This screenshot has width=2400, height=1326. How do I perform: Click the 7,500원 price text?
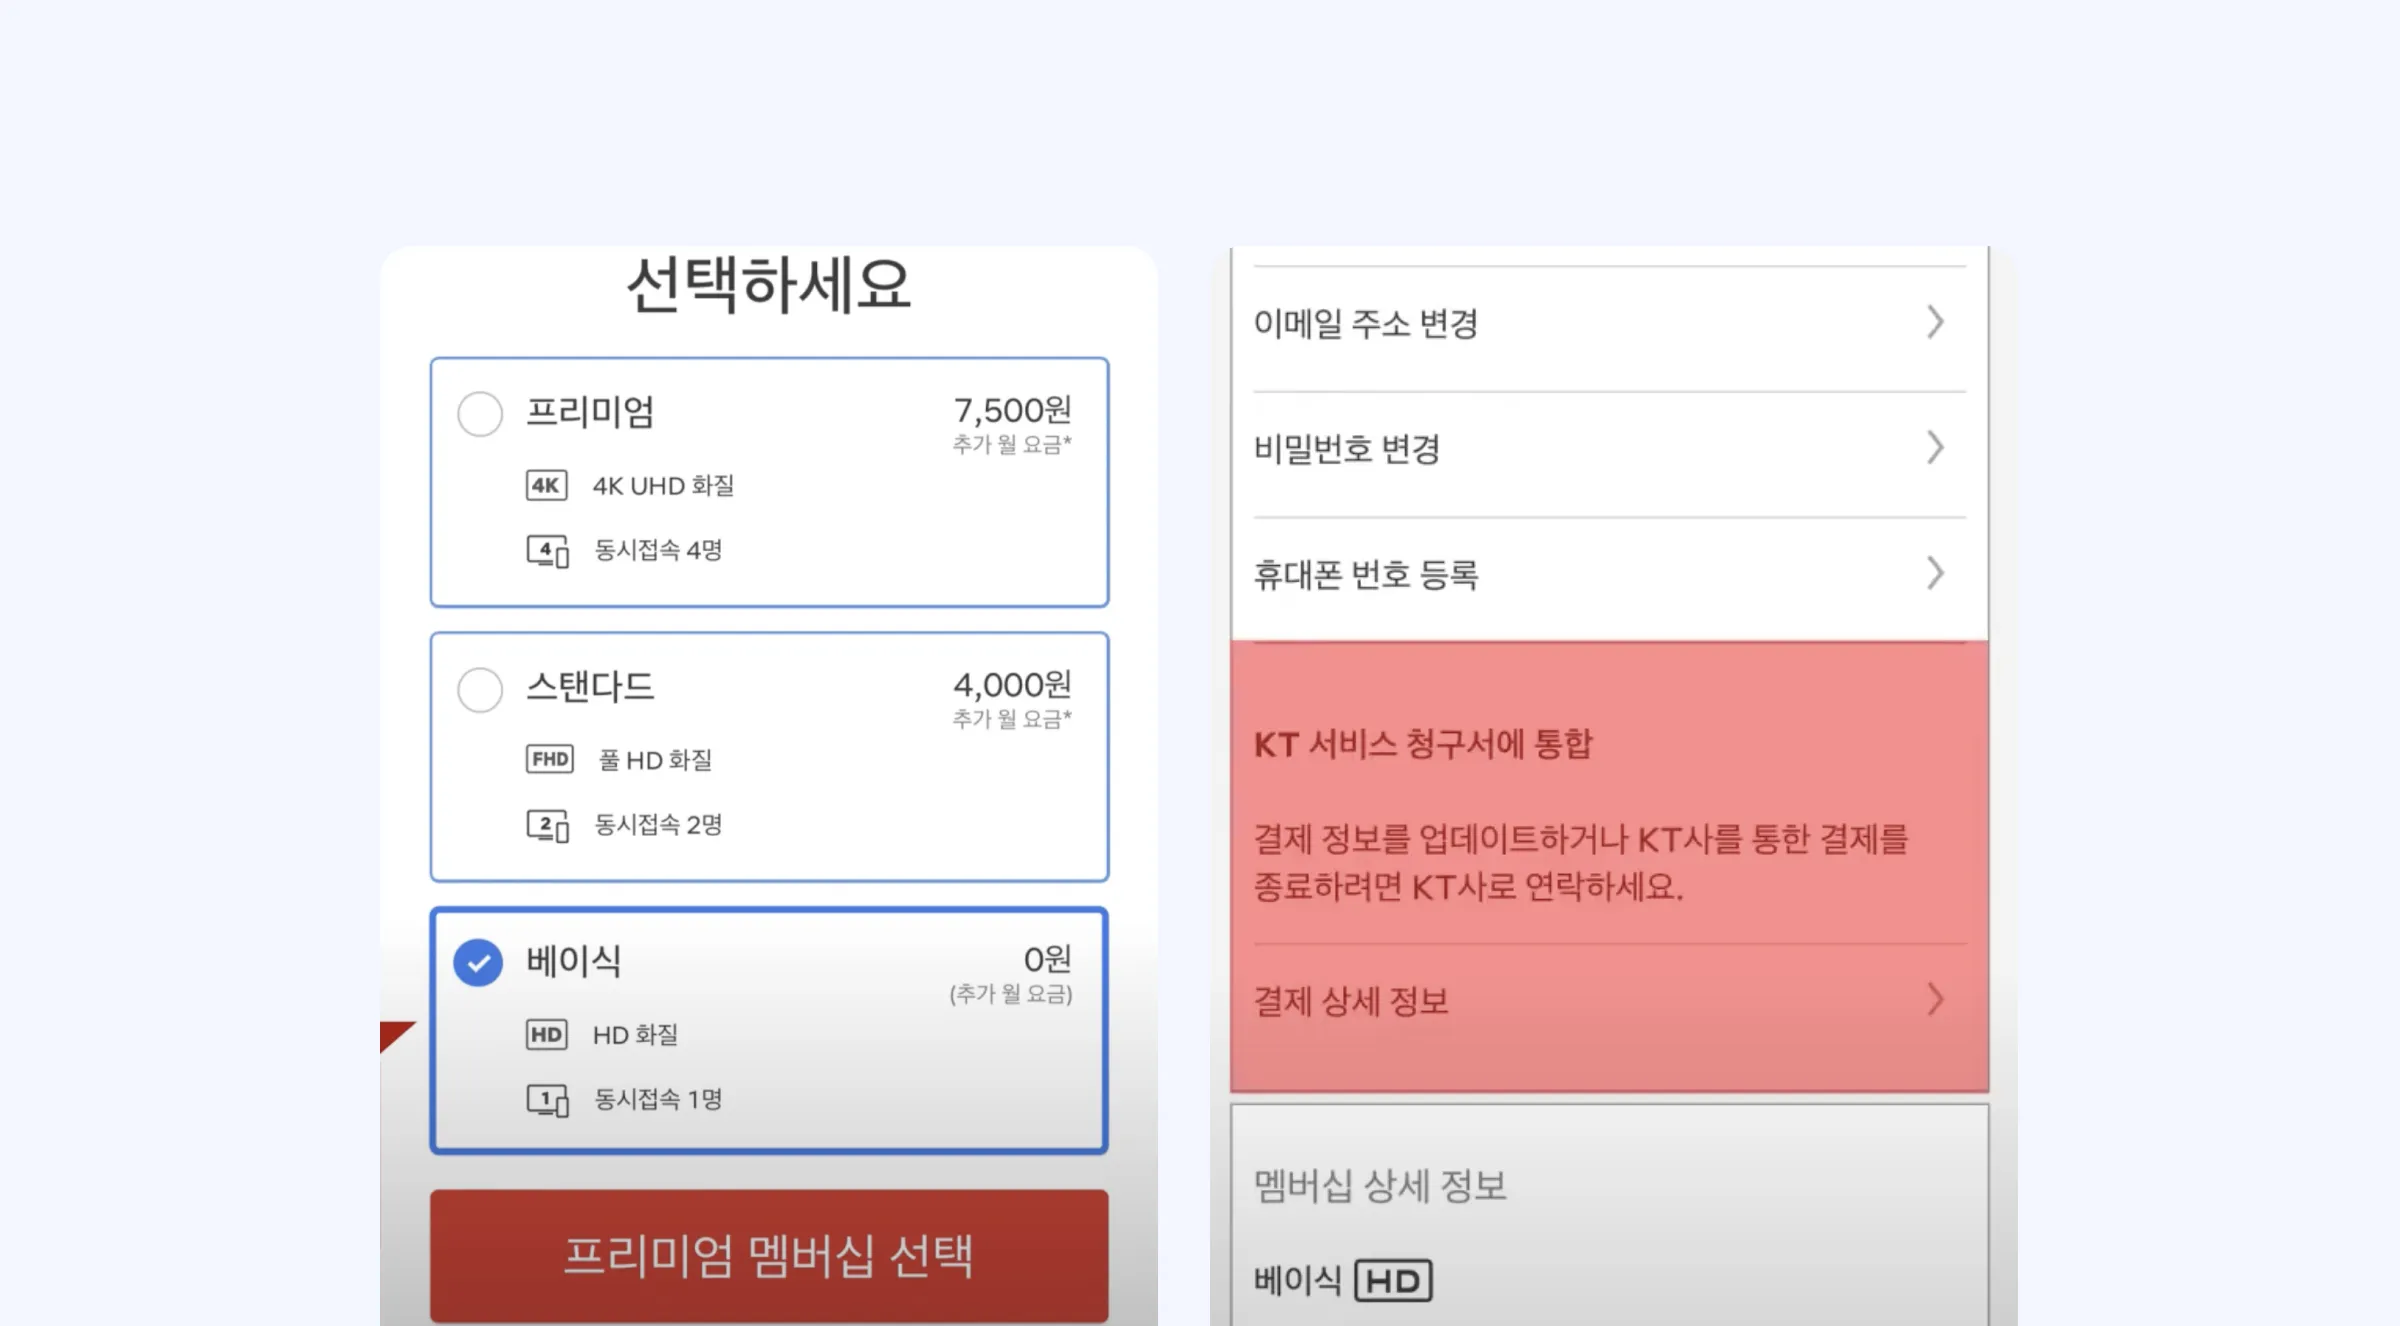[x=1012, y=410]
